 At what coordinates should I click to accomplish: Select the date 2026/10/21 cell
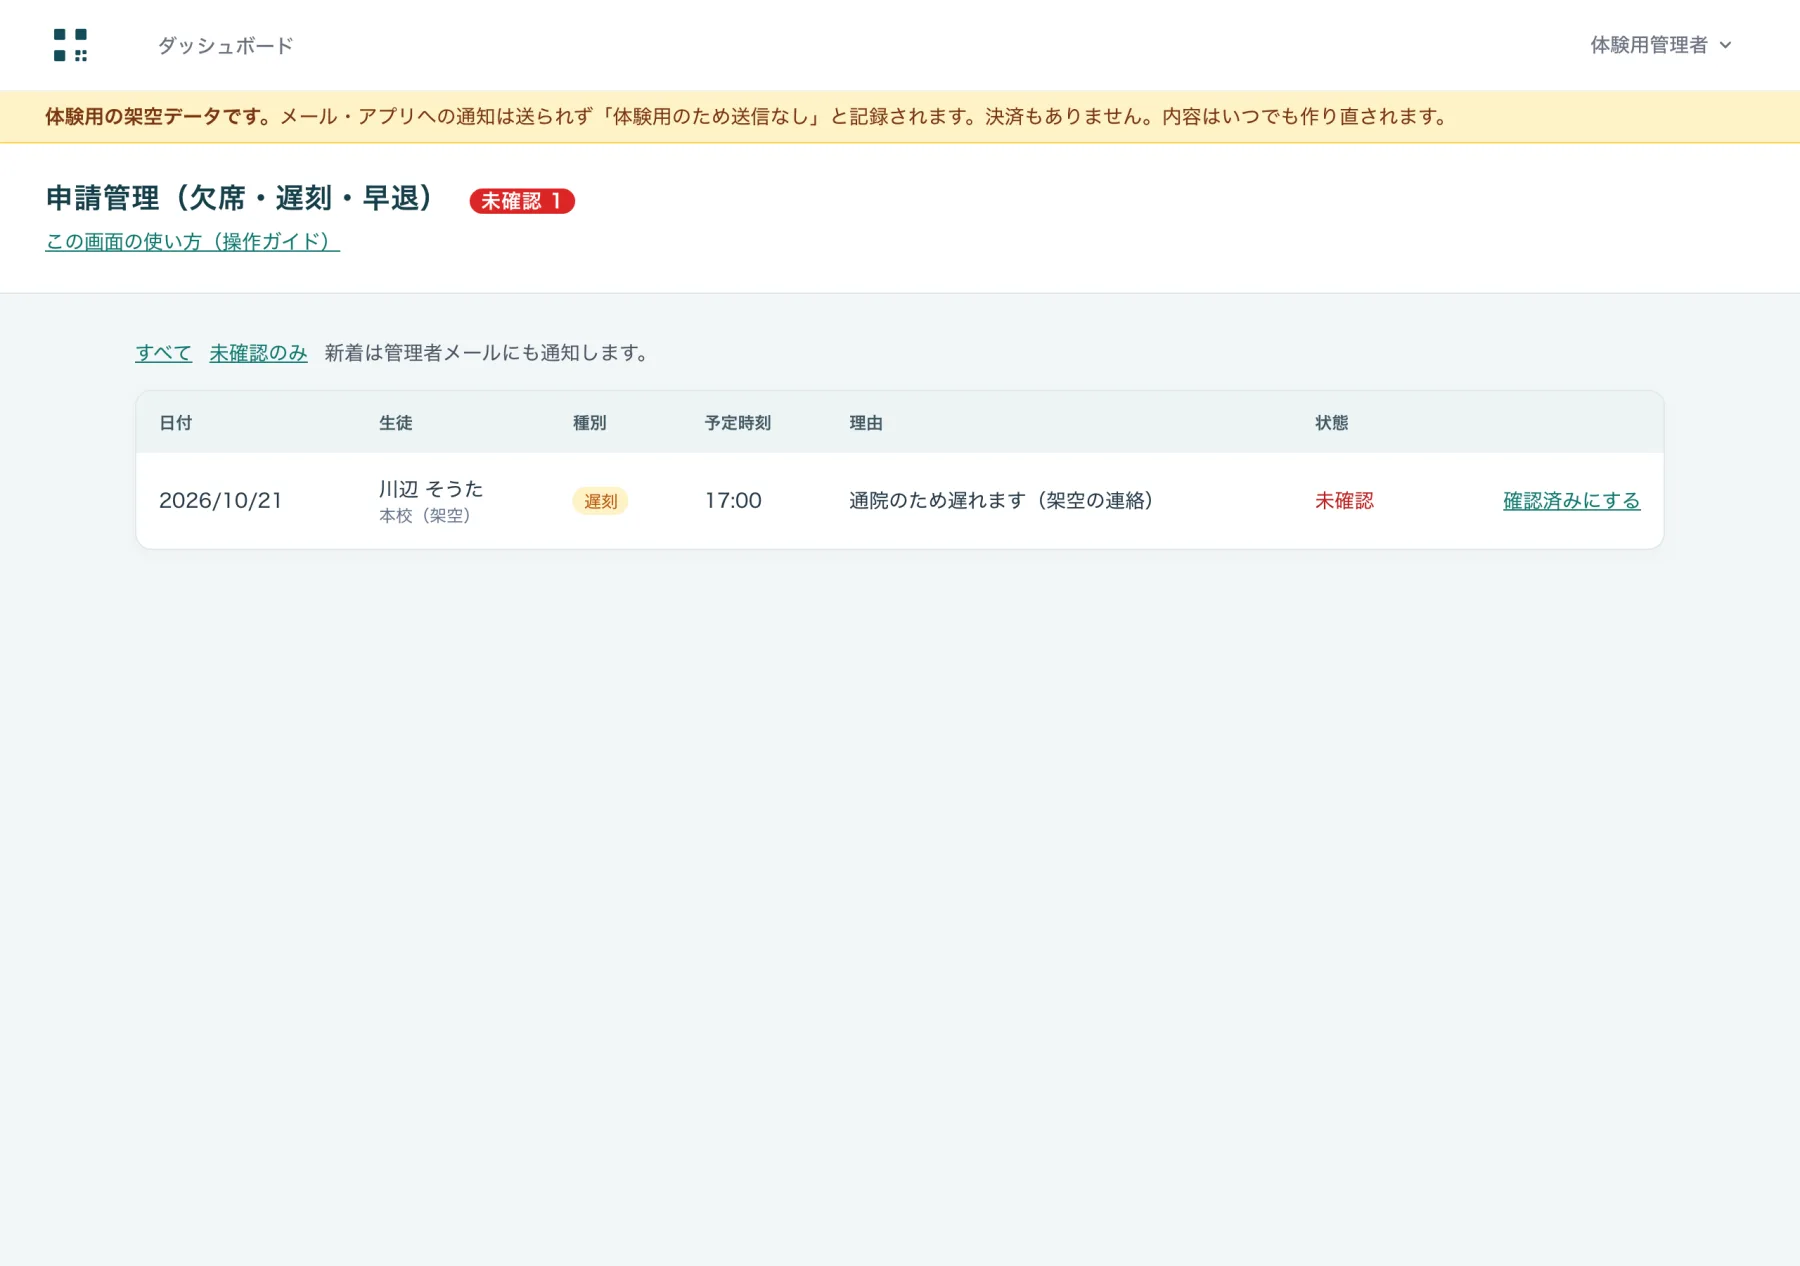click(x=221, y=501)
